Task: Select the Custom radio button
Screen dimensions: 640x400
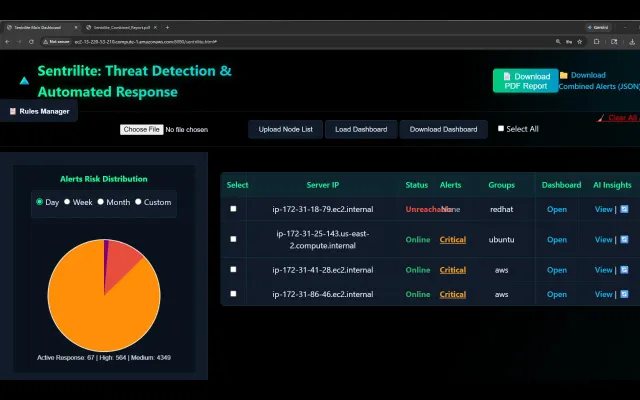Action: (138, 202)
